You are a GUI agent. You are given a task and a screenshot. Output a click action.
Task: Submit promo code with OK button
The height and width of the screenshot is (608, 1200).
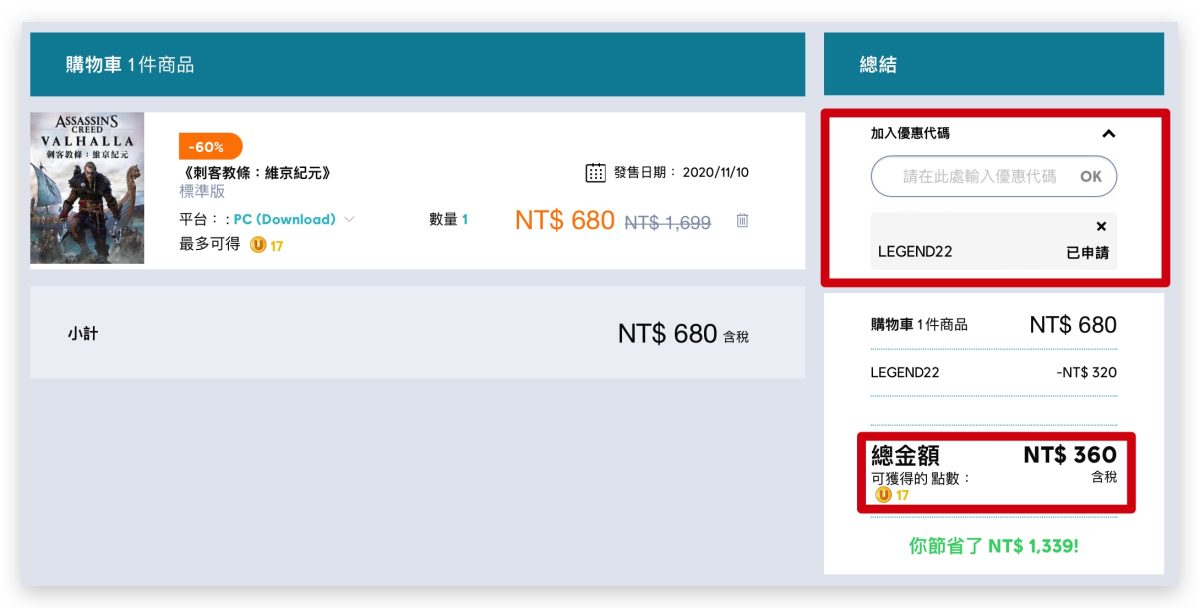[x=1091, y=176]
